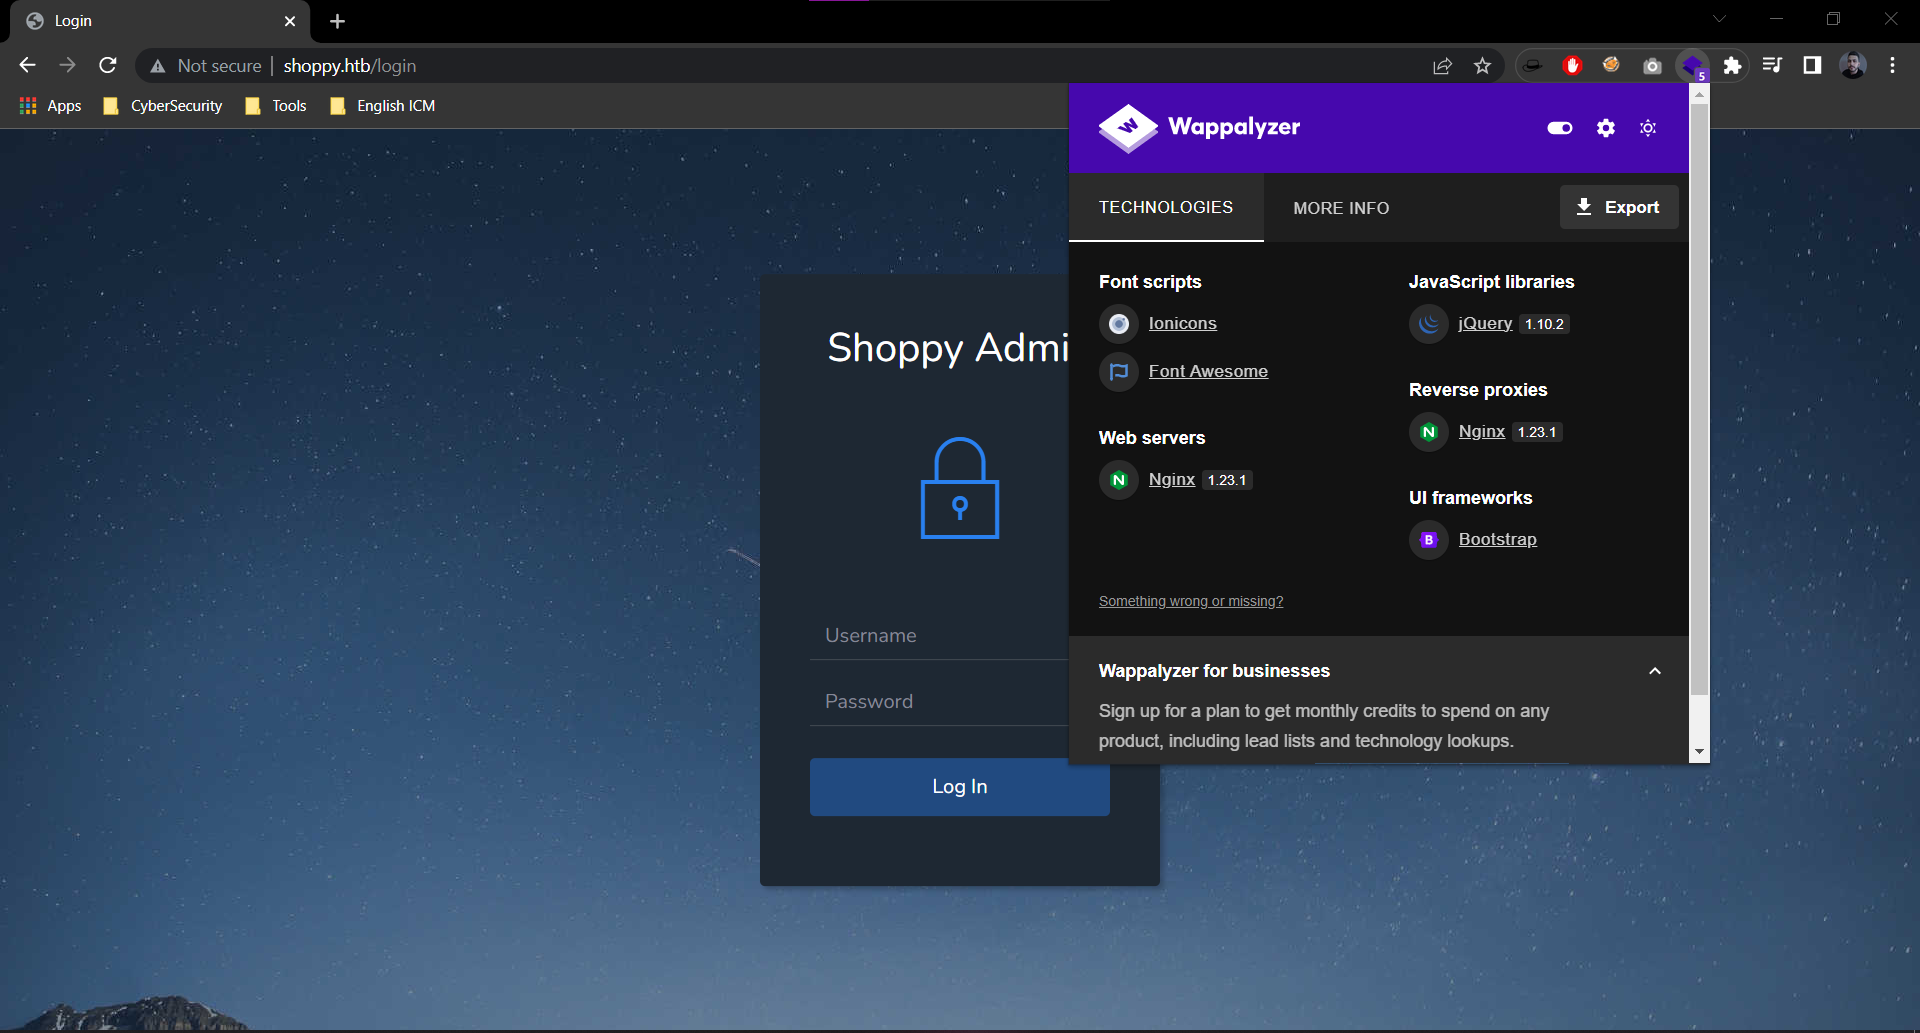Open the CyberSecurity bookmarks folder
The image size is (1920, 1033).
(x=163, y=106)
